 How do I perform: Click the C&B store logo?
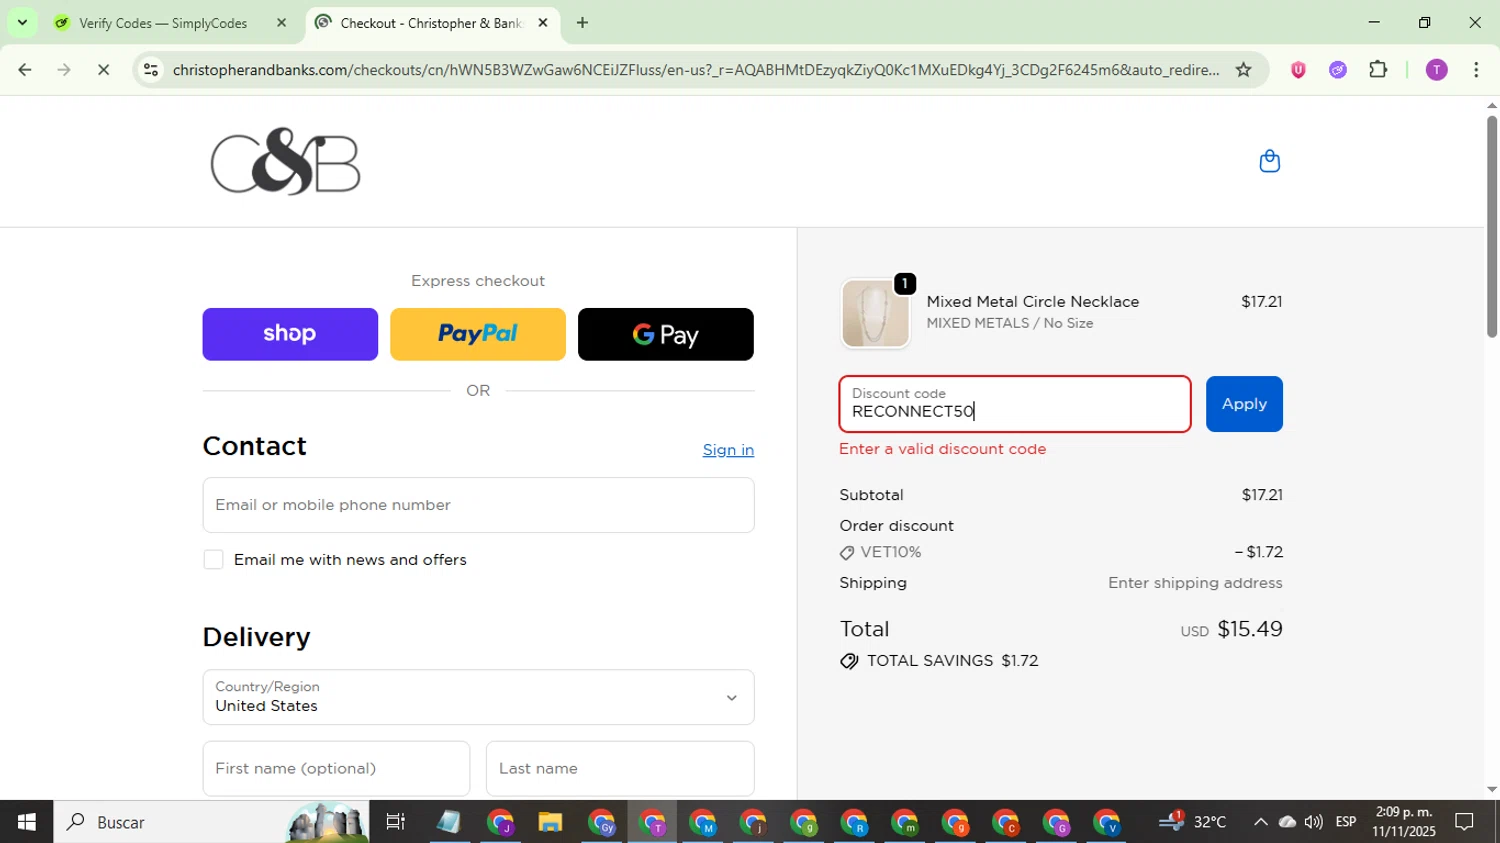click(285, 161)
